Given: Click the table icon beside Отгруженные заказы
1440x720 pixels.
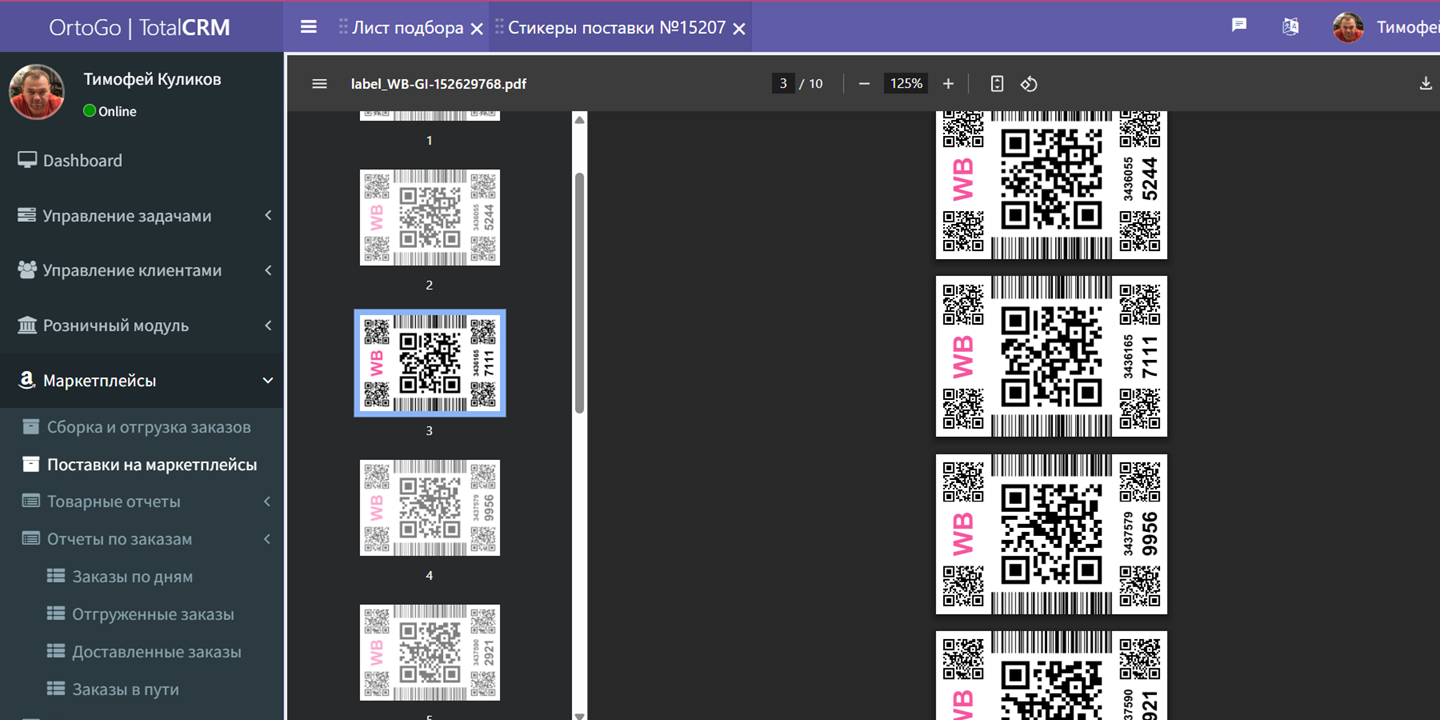Looking at the screenshot, I should pos(55,614).
